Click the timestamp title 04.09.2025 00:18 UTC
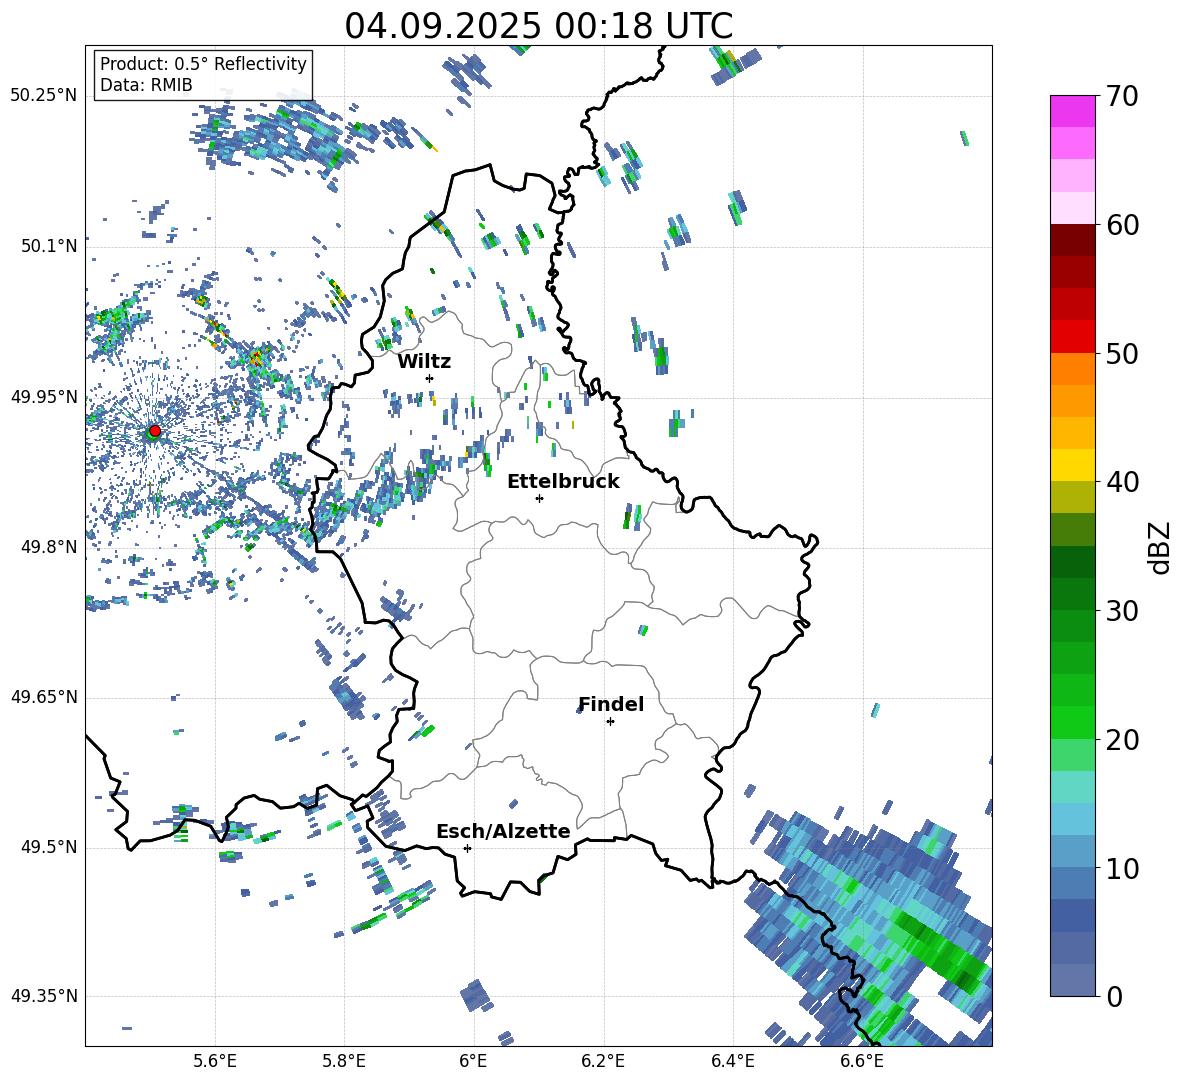The height and width of the screenshot is (1081, 1184). click(x=538, y=26)
